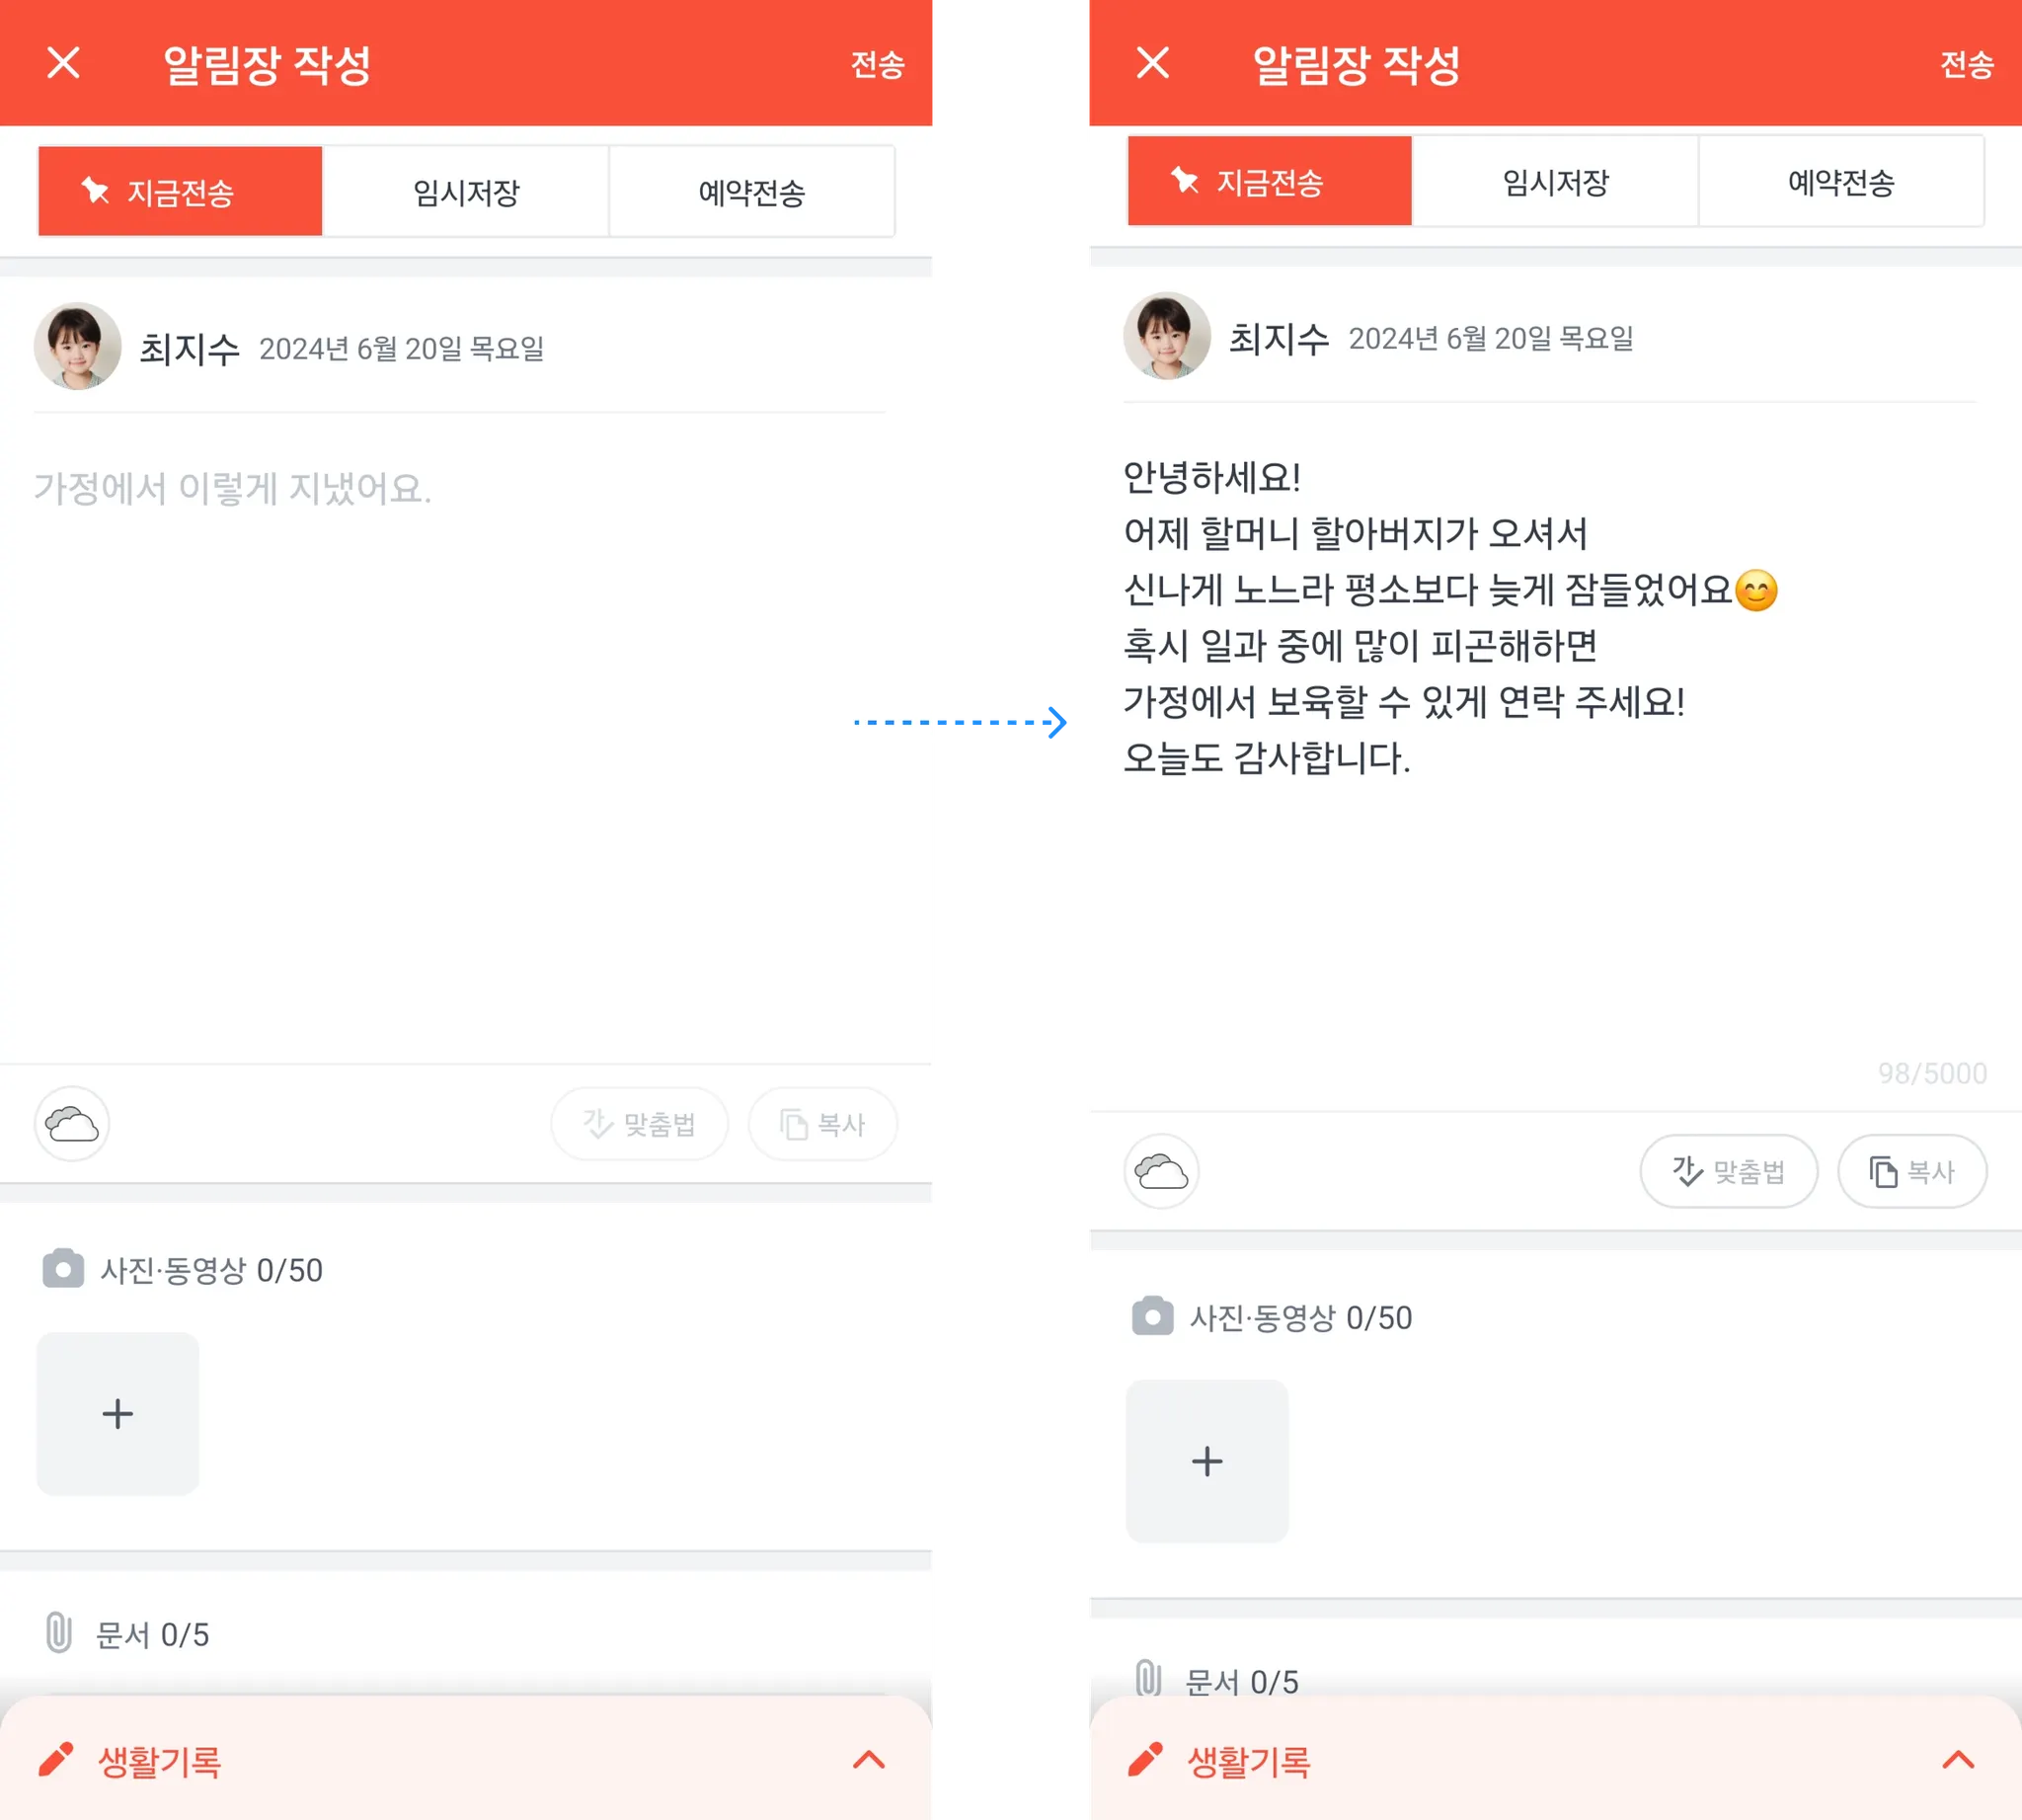The height and width of the screenshot is (1820, 2022).
Task: Close the left 알림장 작성 screen
Action: tap(64, 63)
